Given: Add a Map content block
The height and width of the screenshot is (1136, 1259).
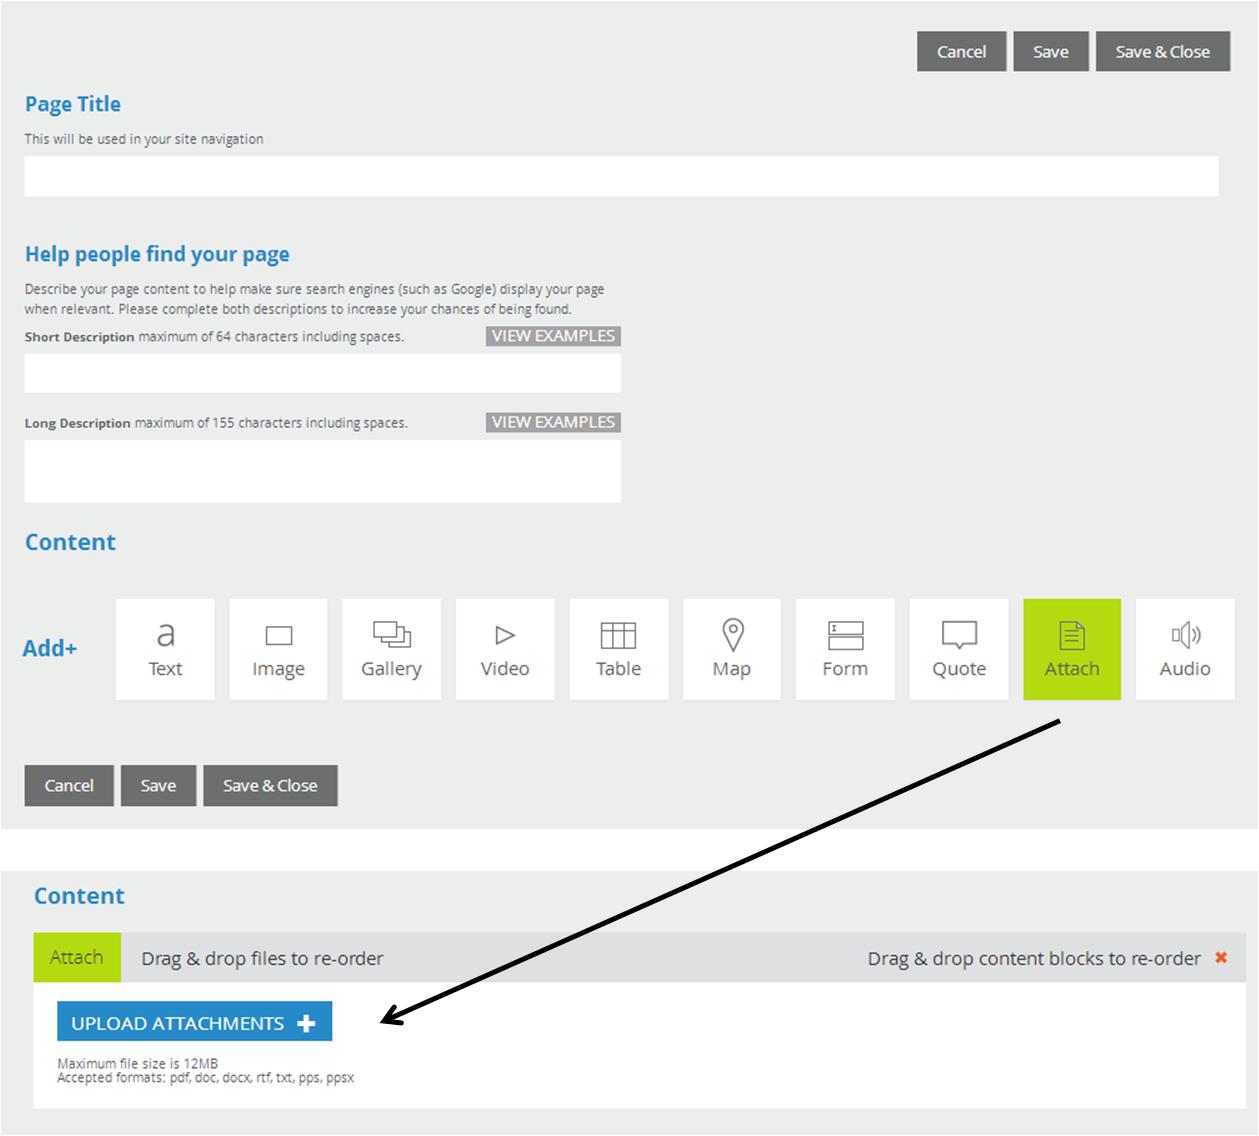Looking at the screenshot, I should [x=732, y=649].
